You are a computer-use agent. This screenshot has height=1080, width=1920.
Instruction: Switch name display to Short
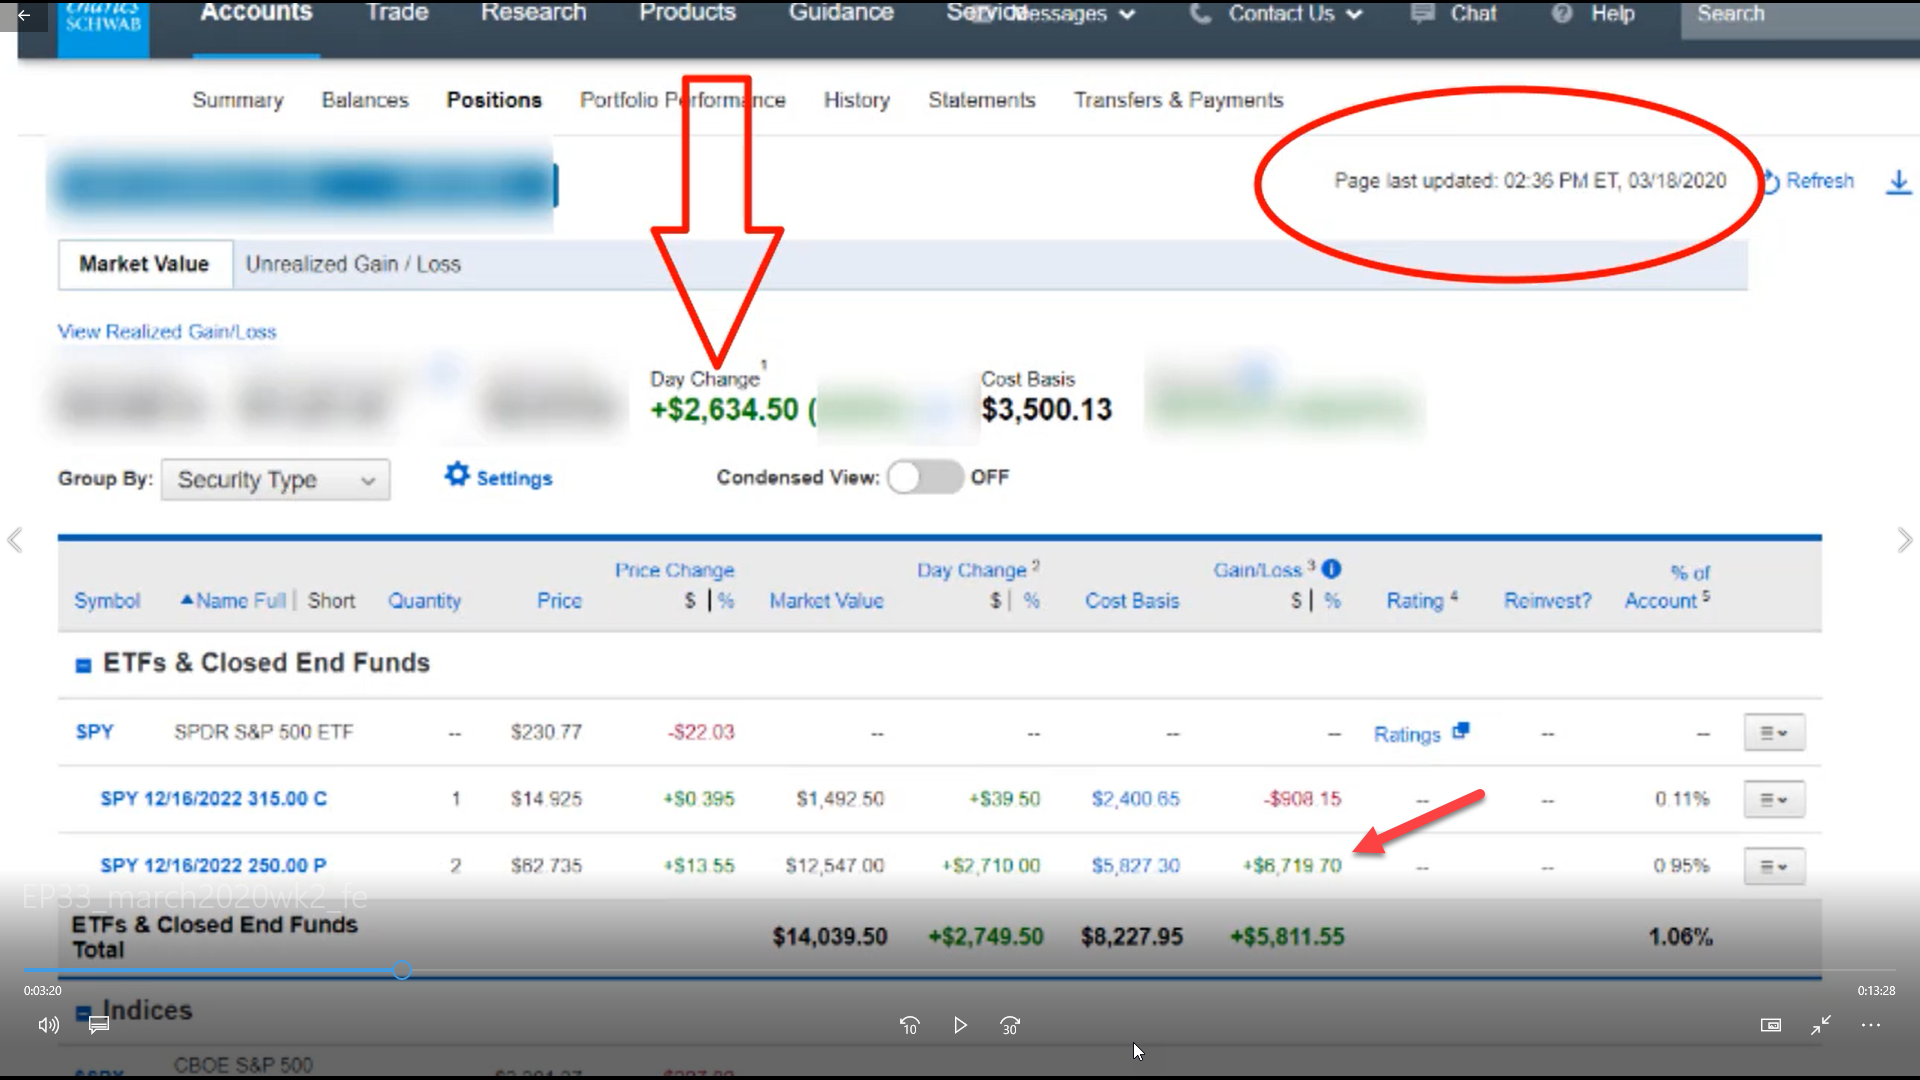(331, 601)
